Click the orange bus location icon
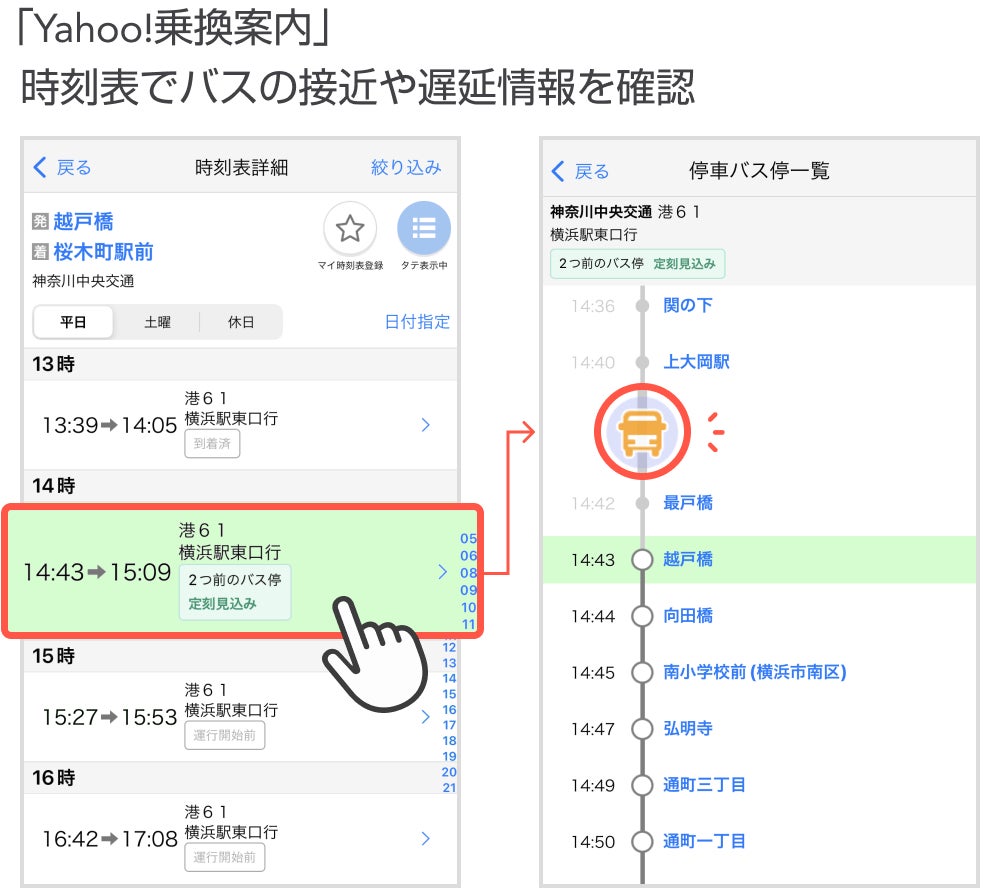Image resolution: width=1000 pixels, height=892 pixels. point(642,432)
